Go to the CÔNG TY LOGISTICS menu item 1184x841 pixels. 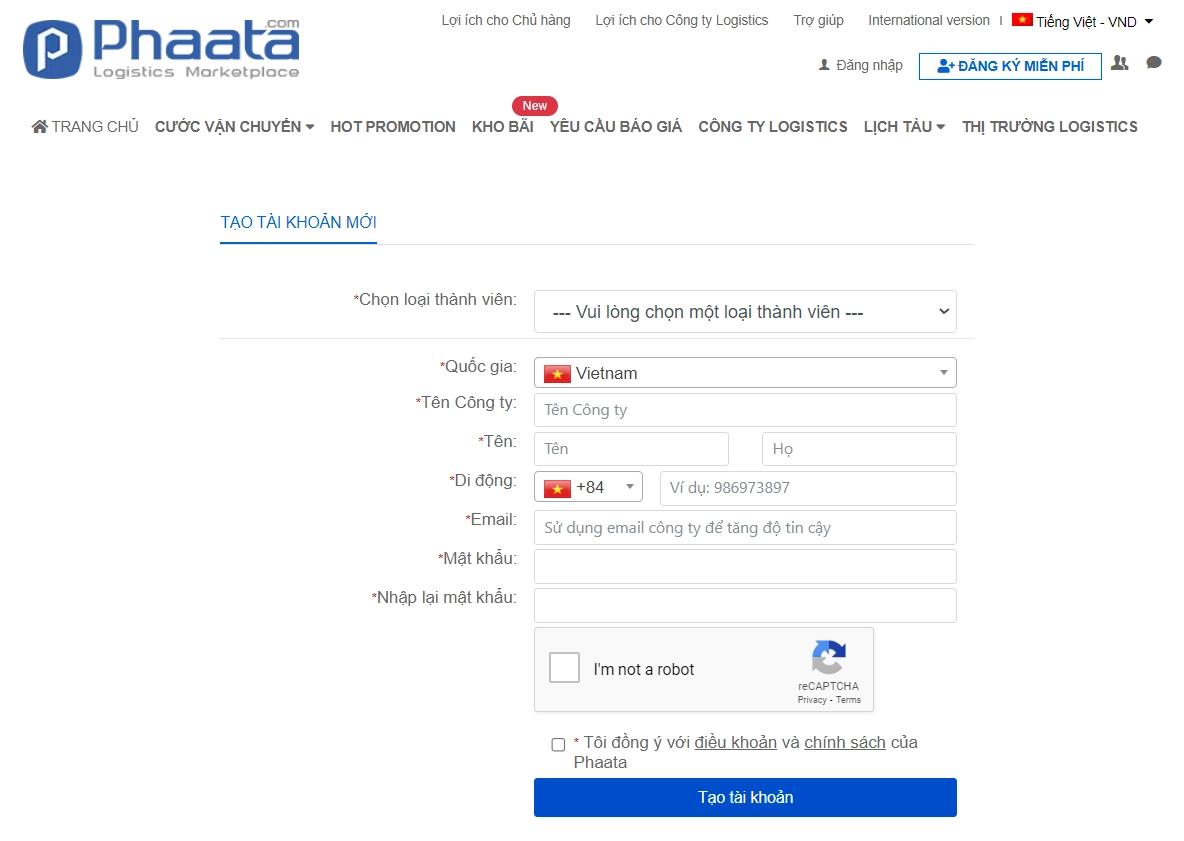[x=772, y=126]
